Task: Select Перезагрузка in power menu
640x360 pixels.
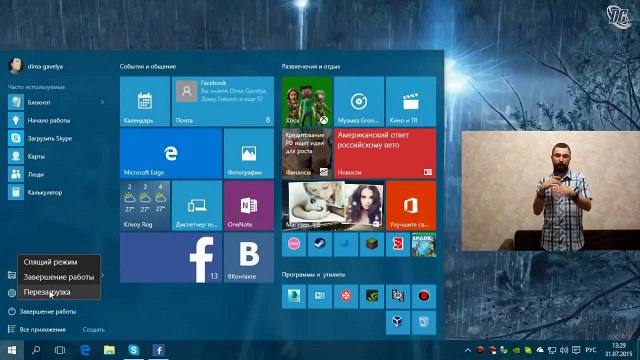Action: coord(59,292)
